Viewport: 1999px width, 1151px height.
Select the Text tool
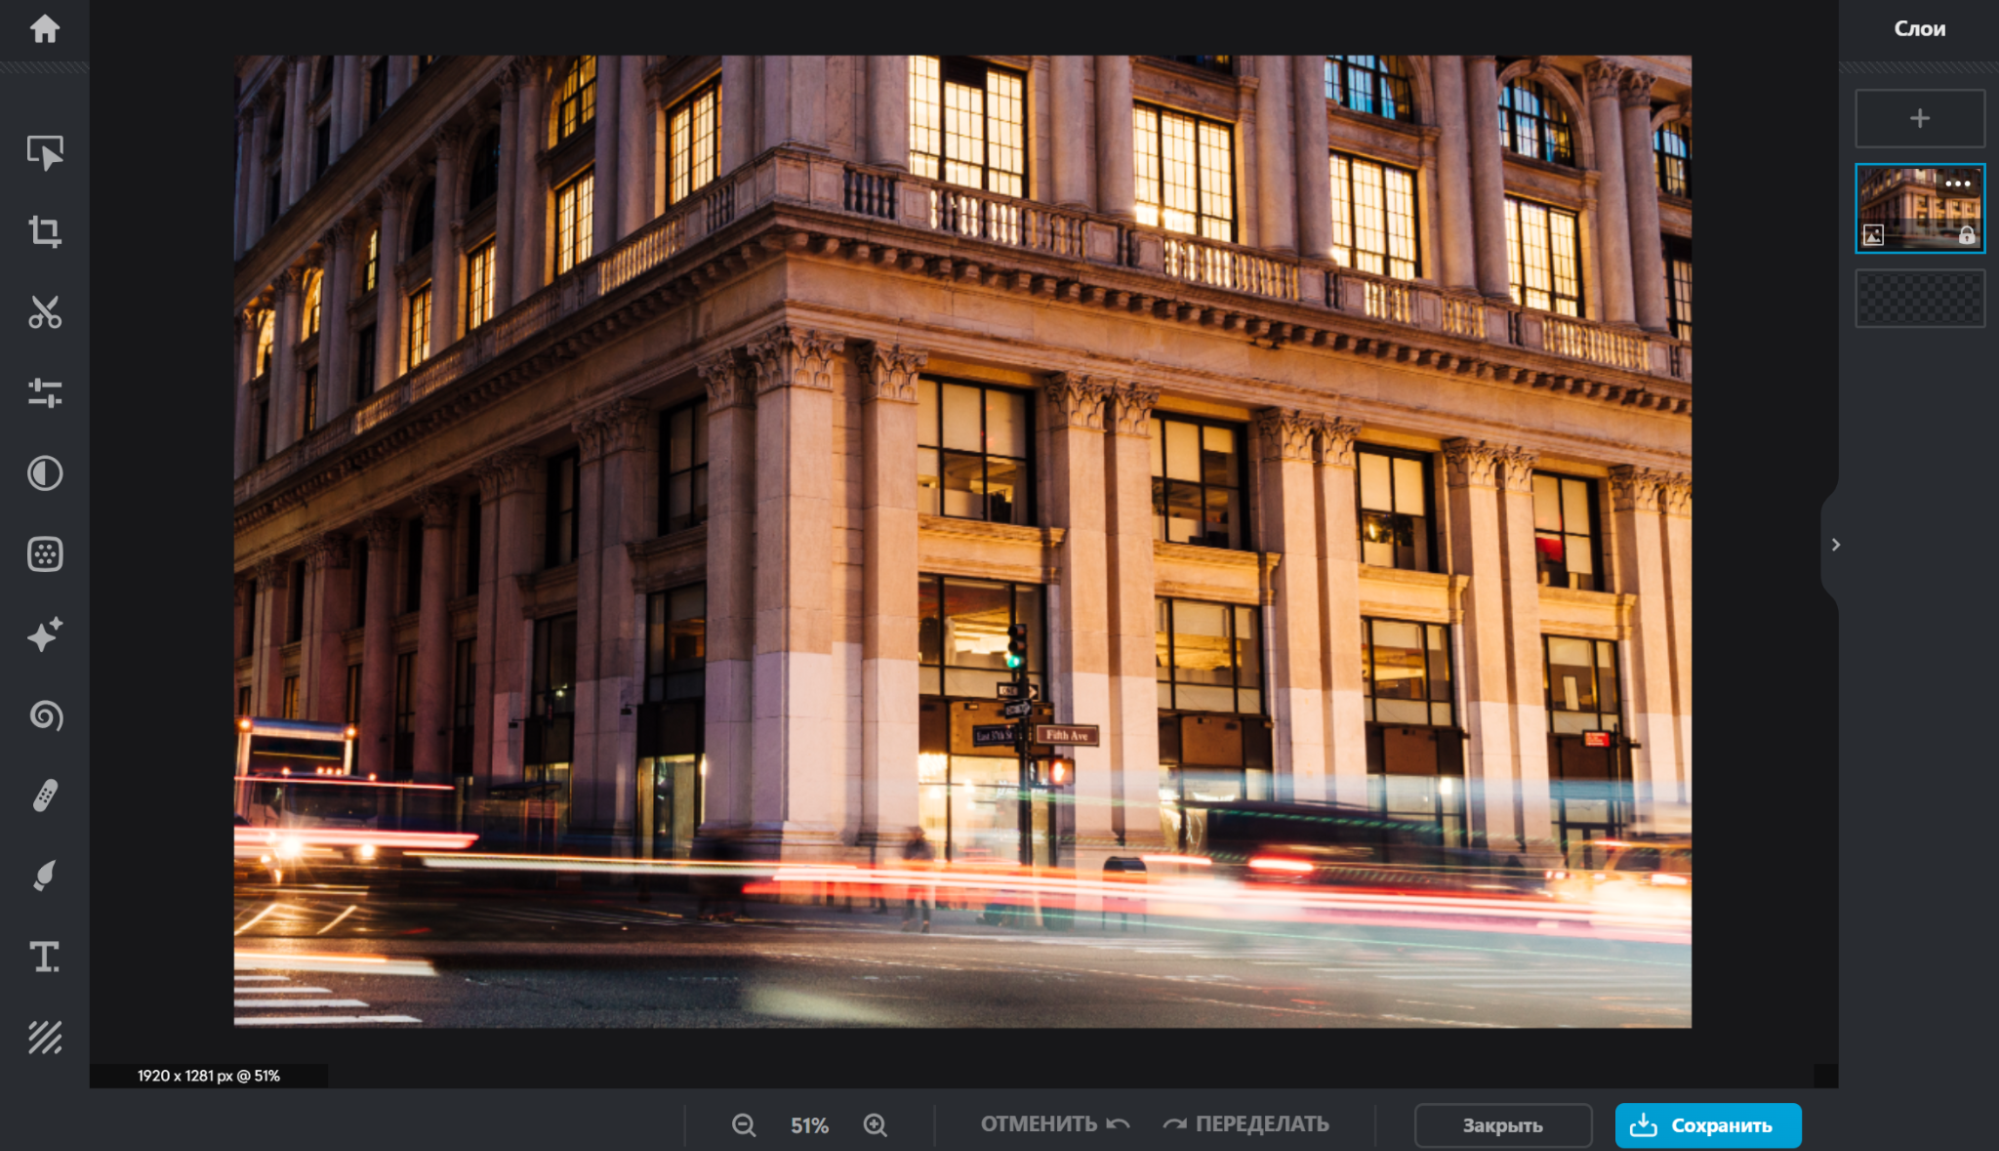44,957
